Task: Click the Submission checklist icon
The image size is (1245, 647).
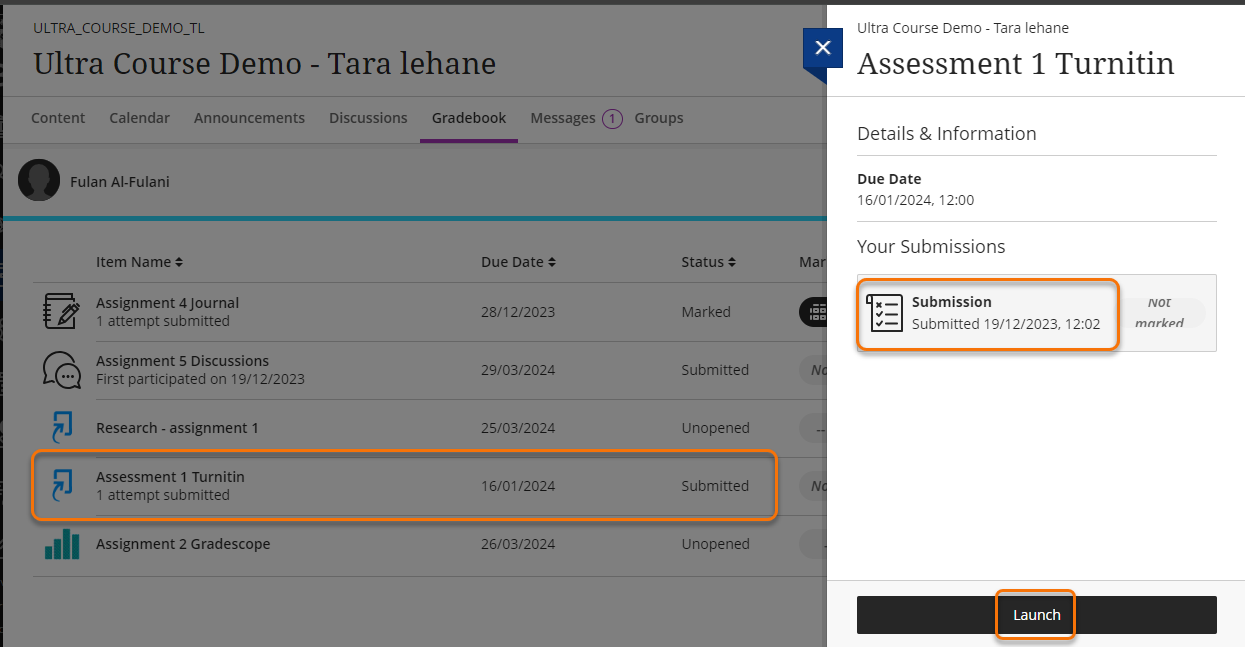Action: [884, 312]
